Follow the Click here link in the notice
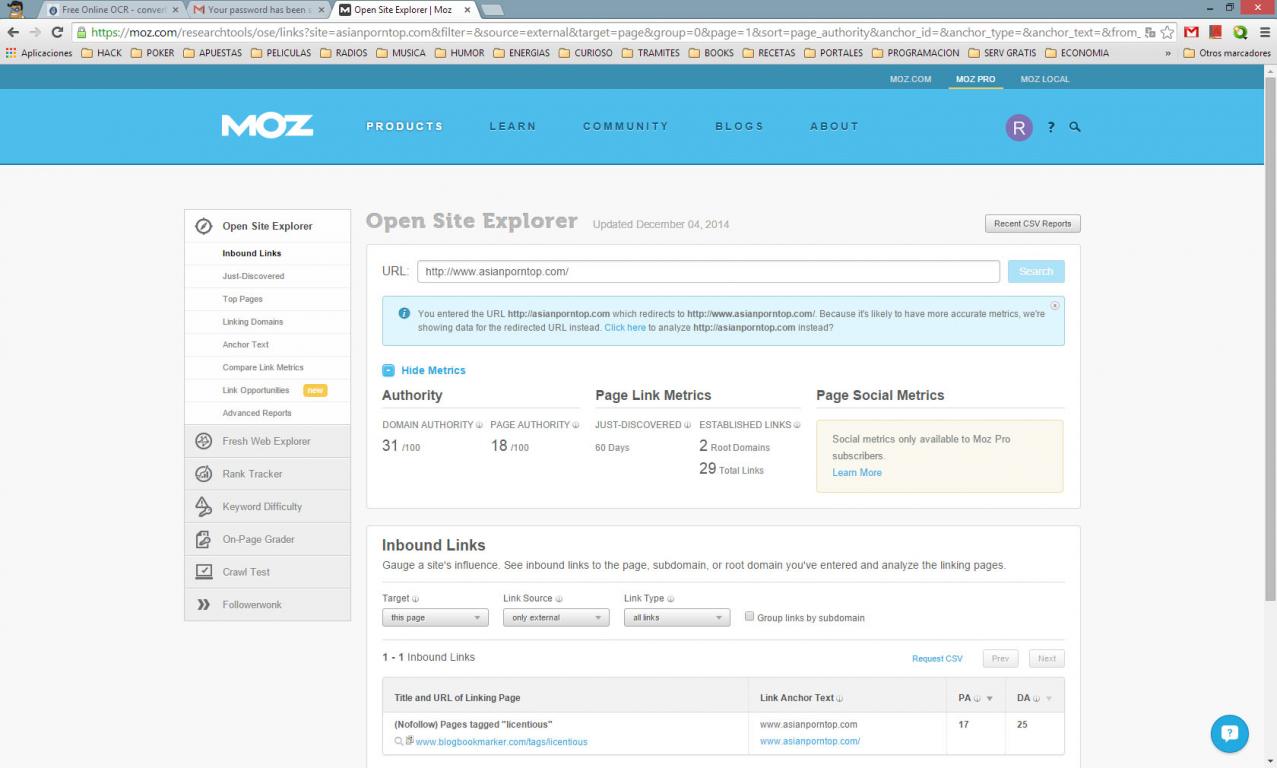Screen dimensions: 1277x768 [625, 328]
